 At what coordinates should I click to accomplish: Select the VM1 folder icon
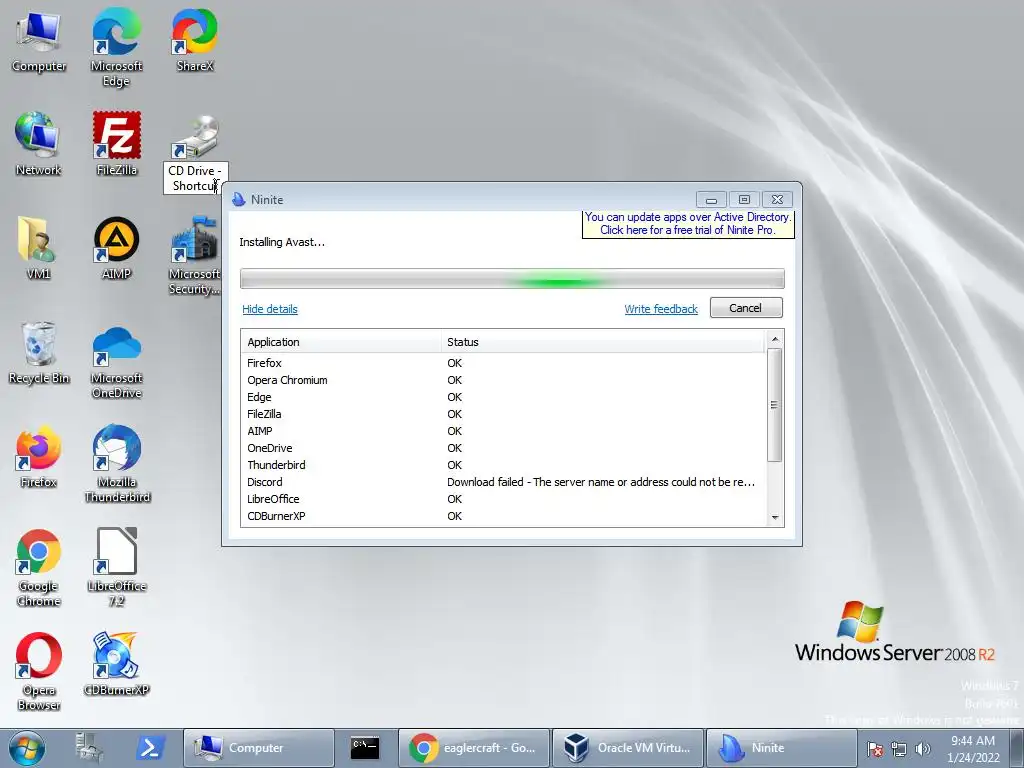pyautogui.click(x=38, y=249)
